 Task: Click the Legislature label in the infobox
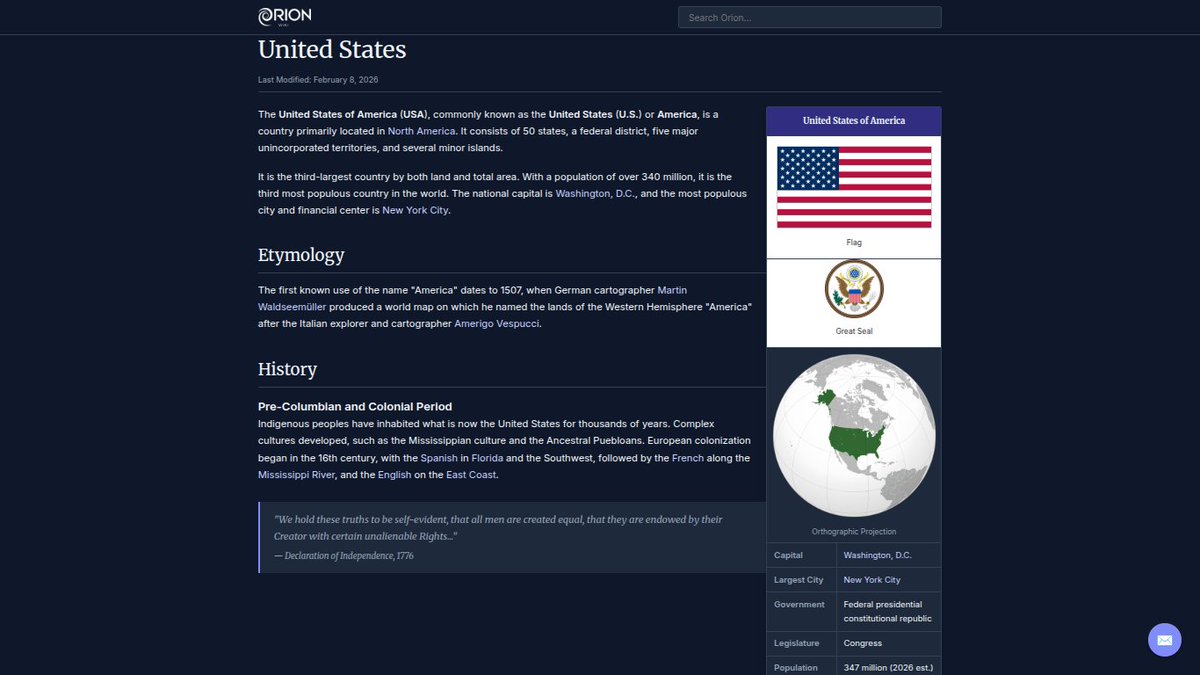click(x=797, y=643)
